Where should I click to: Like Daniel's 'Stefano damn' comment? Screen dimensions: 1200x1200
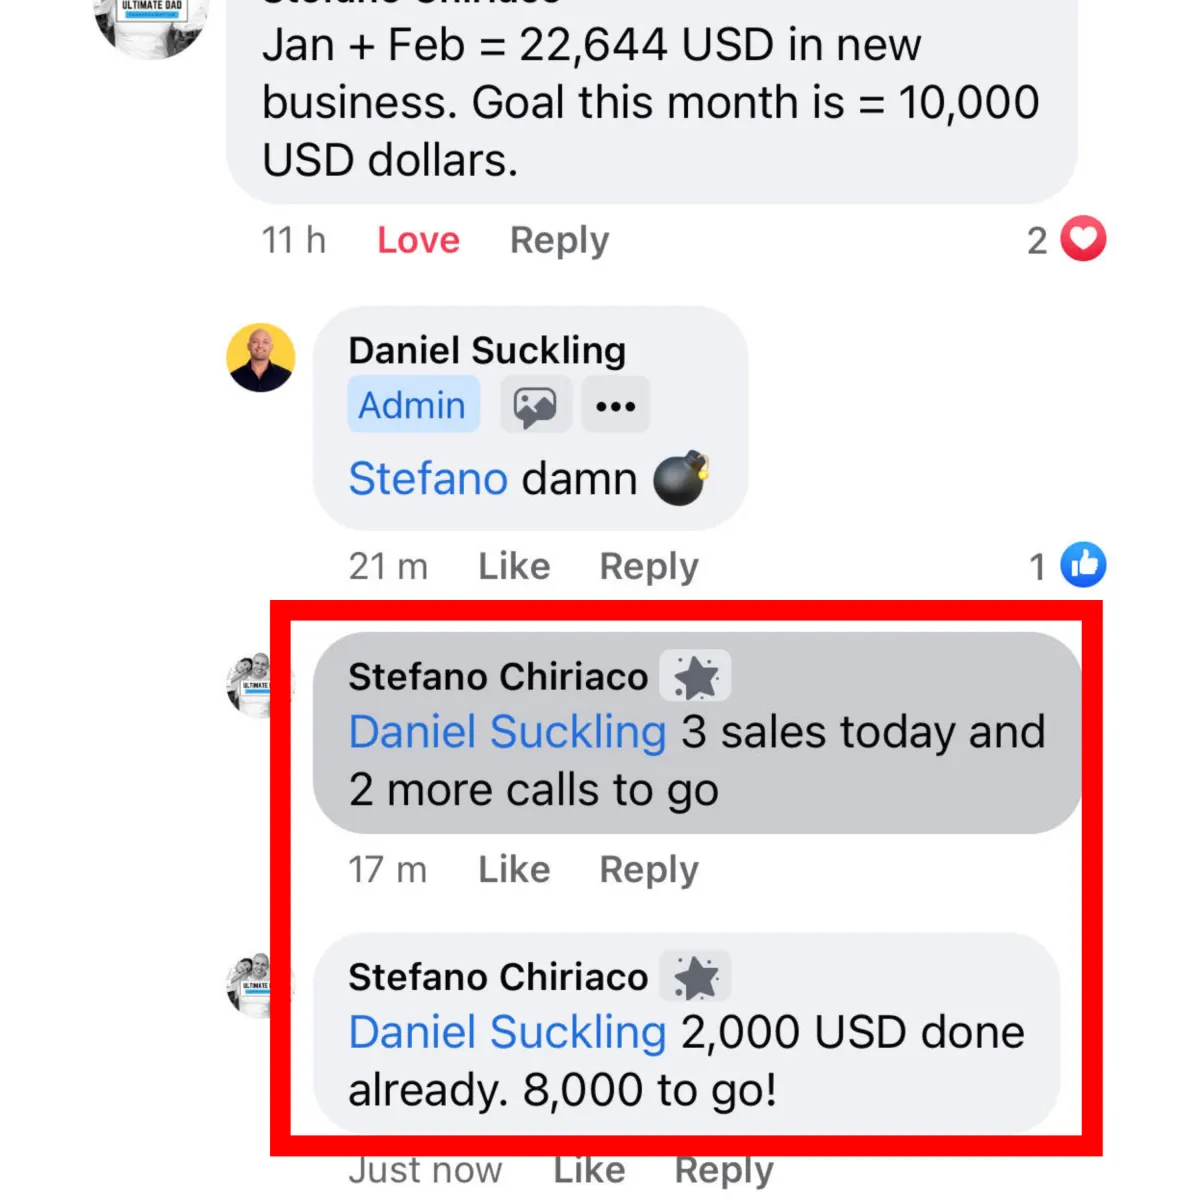514,566
